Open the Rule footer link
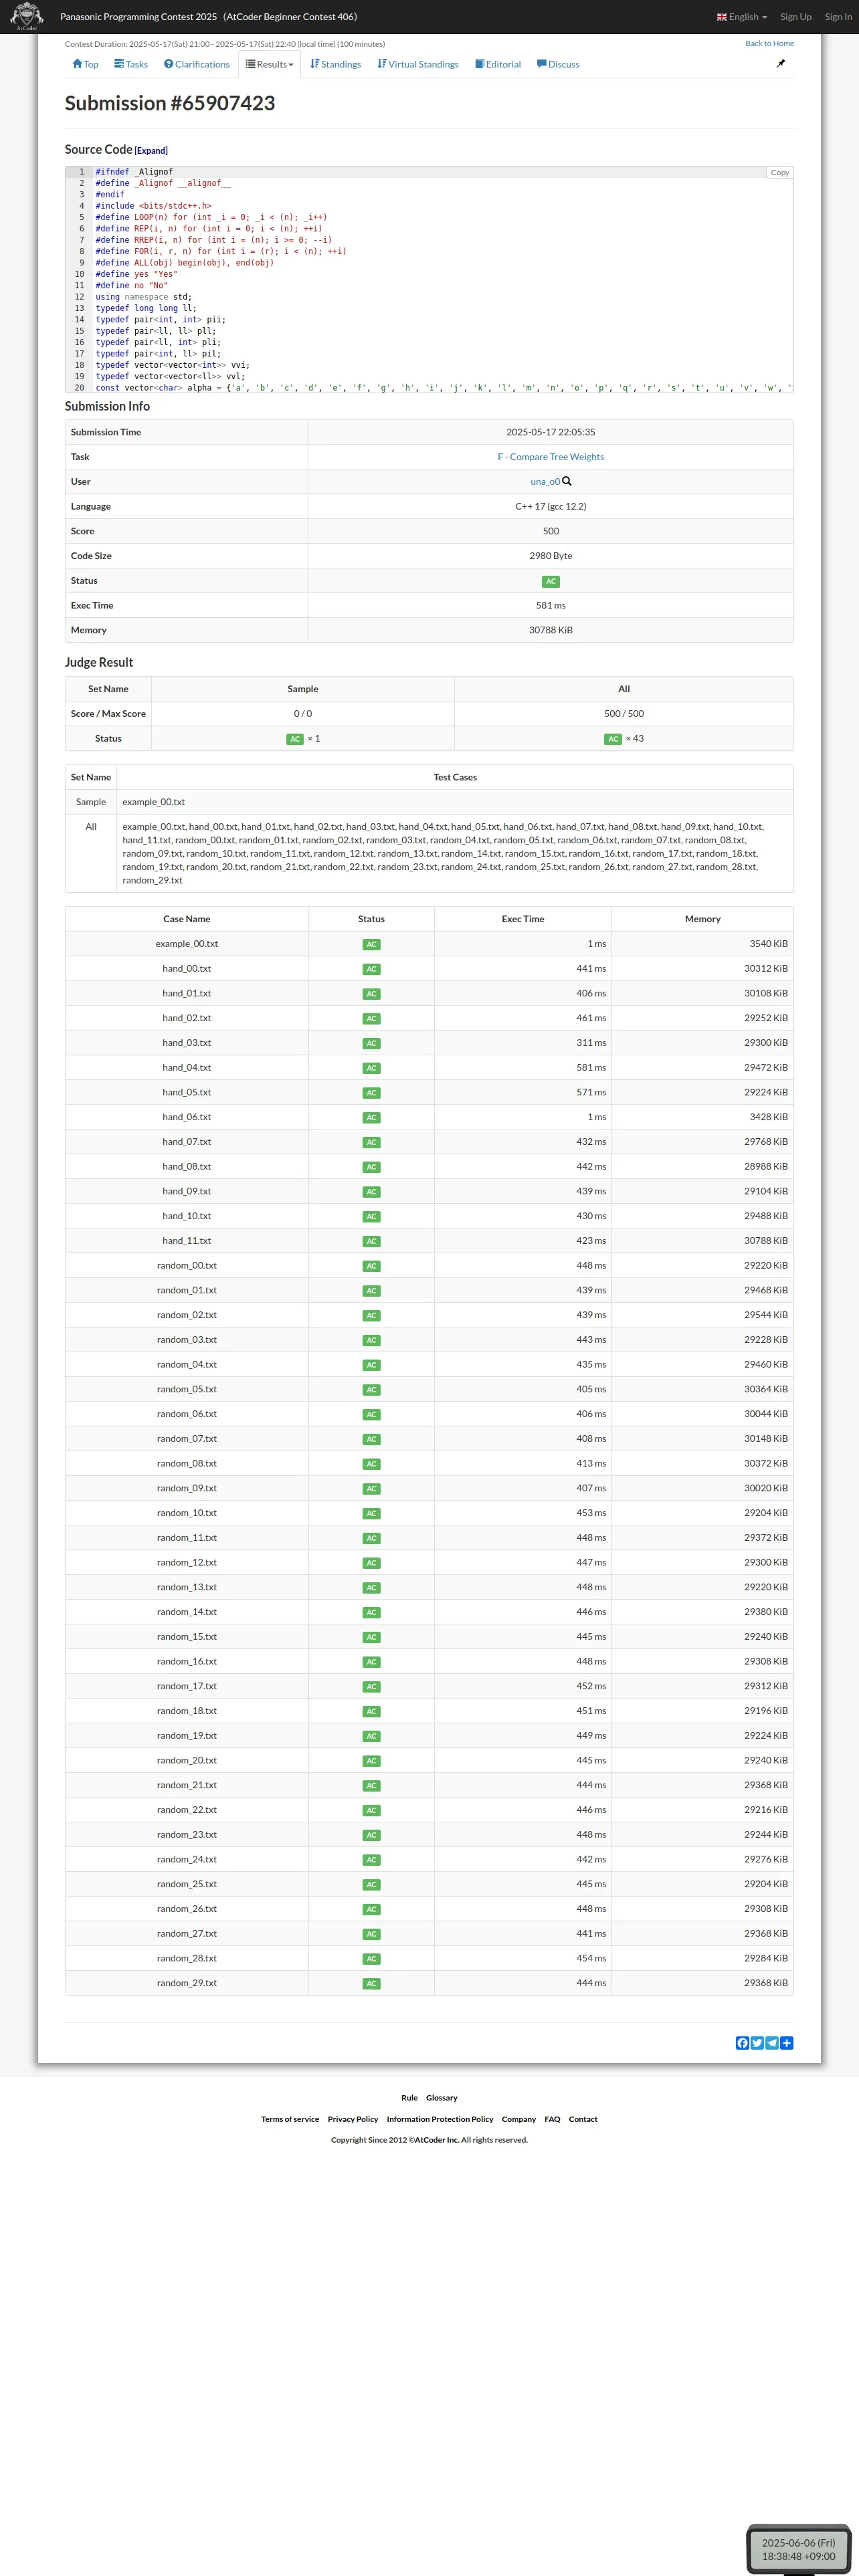859x2576 pixels. 409,2098
